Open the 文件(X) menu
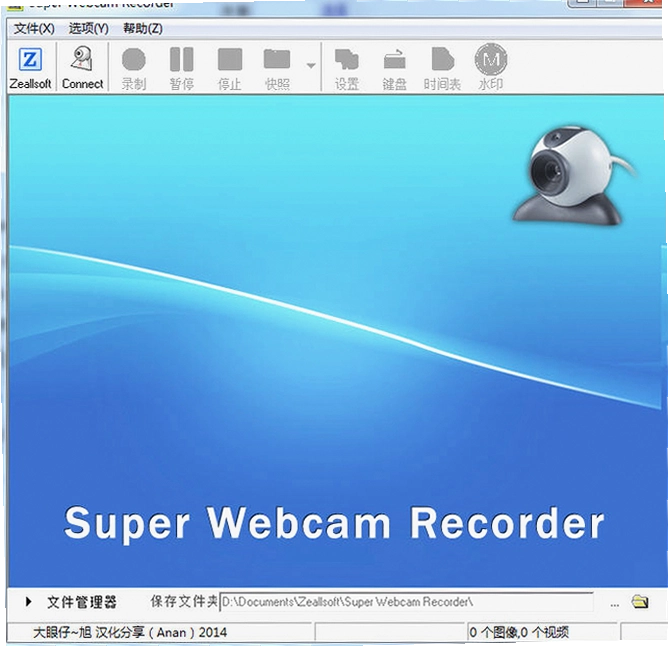Image resolution: width=668 pixels, height=646 pixels. click(34, 29)
